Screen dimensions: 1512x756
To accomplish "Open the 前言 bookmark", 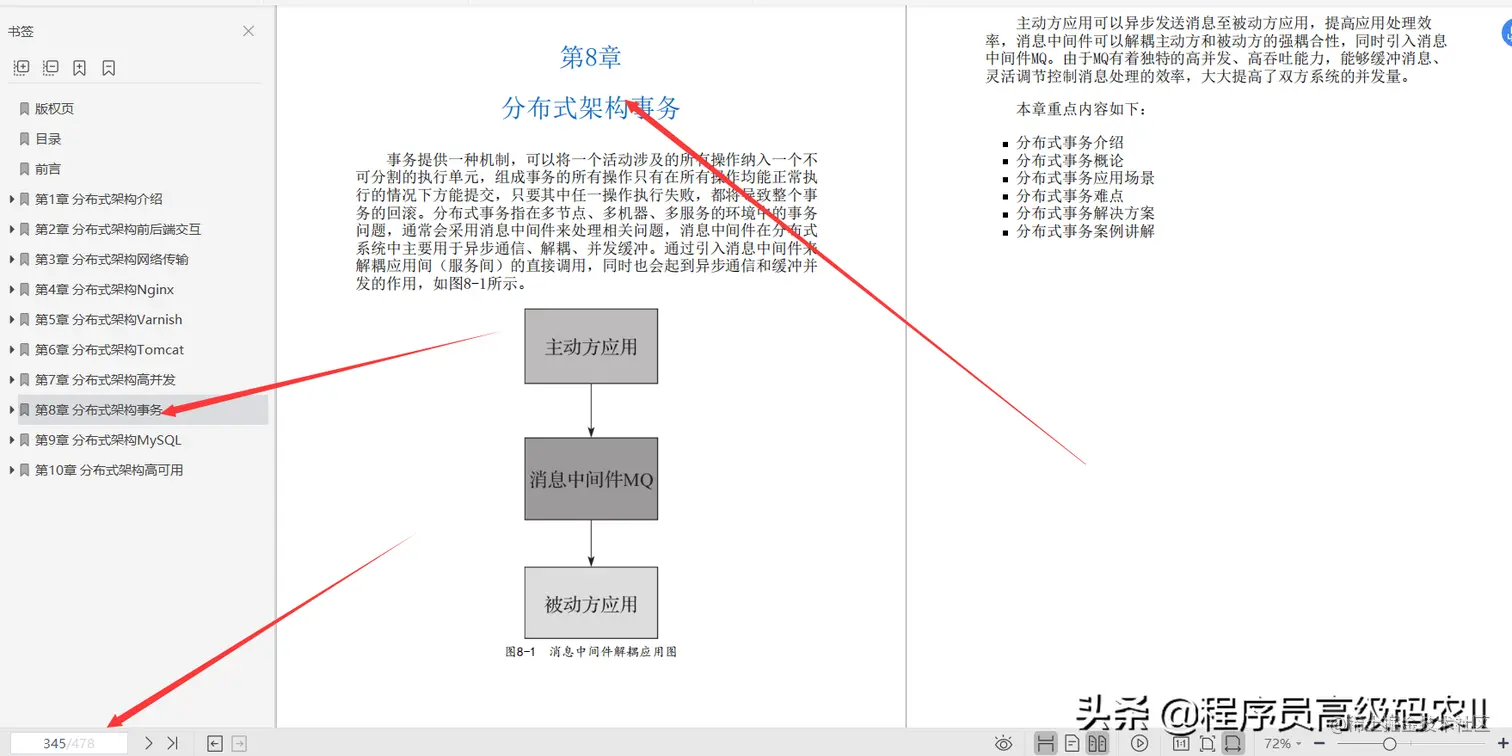I will click(48, 169).
